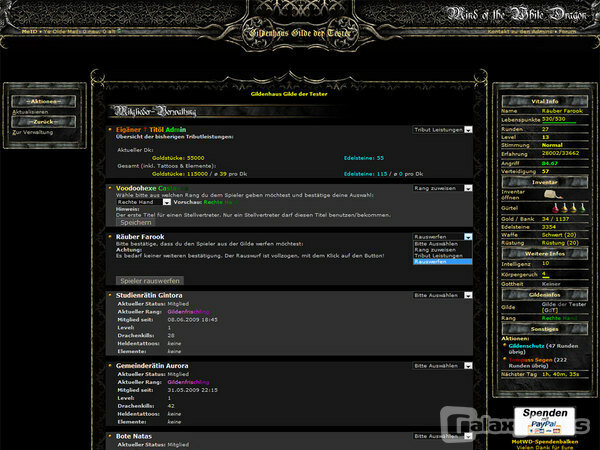Use the yellow potion beside the green potion

[x=574, y=208]
